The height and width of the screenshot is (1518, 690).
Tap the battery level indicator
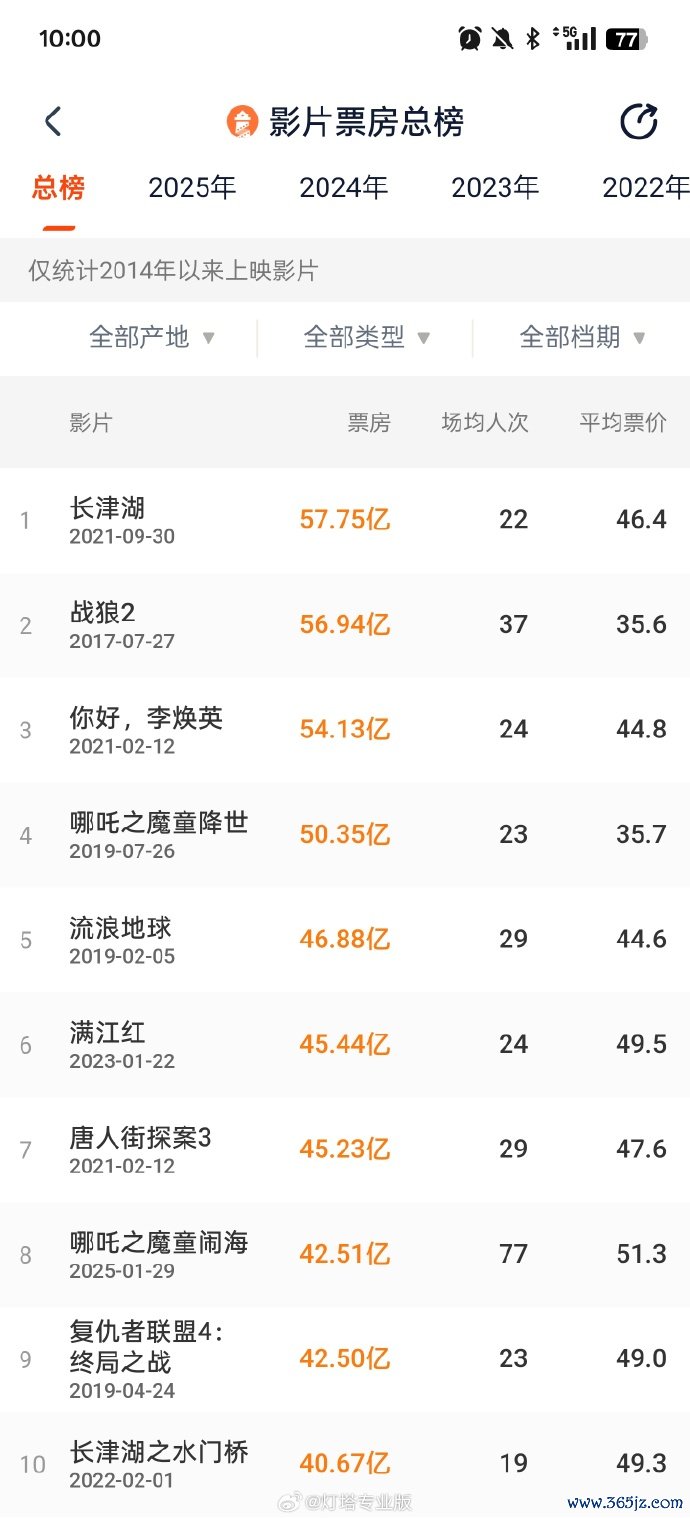point(627,39)
